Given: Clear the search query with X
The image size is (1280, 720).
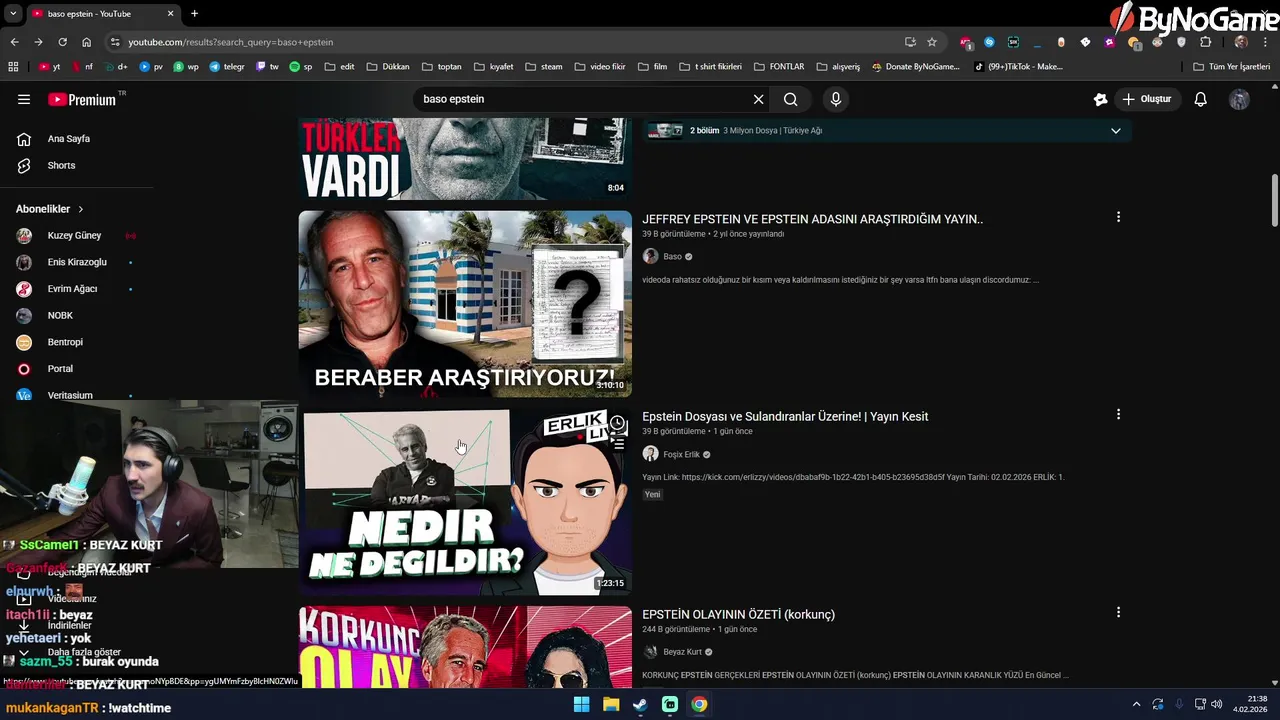Looking at the screenshot, I should point(758,99).
